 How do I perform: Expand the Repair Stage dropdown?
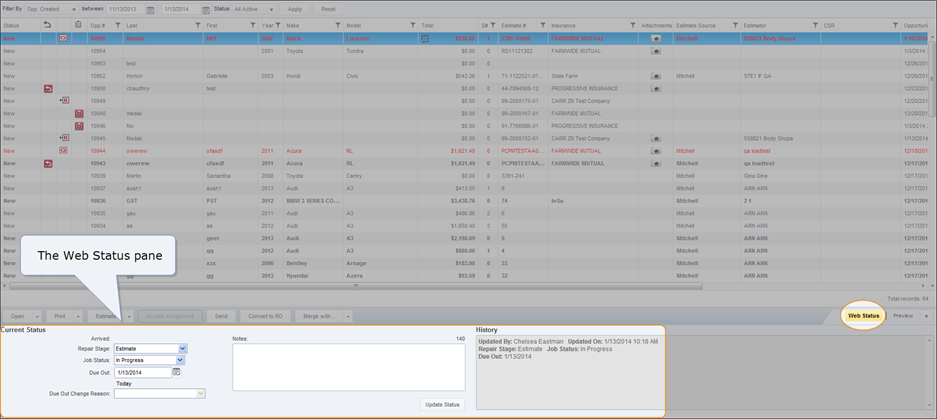(x=182, y=349)
